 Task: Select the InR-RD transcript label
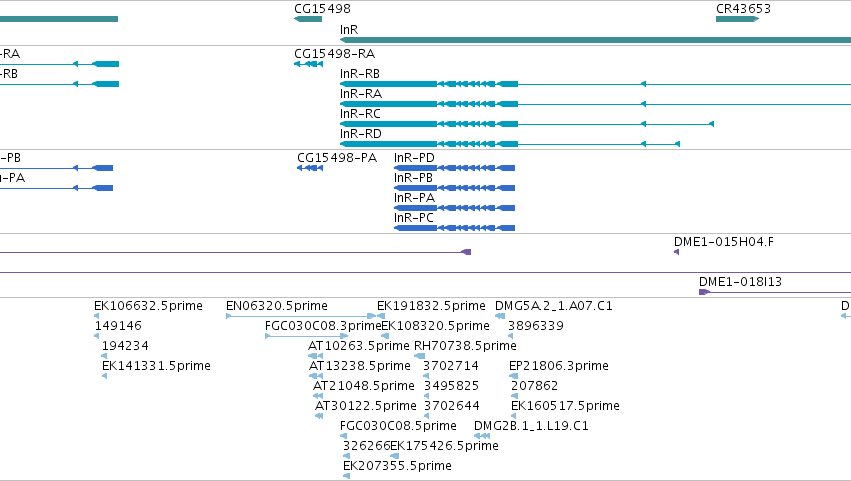click(x=360, y=134)
